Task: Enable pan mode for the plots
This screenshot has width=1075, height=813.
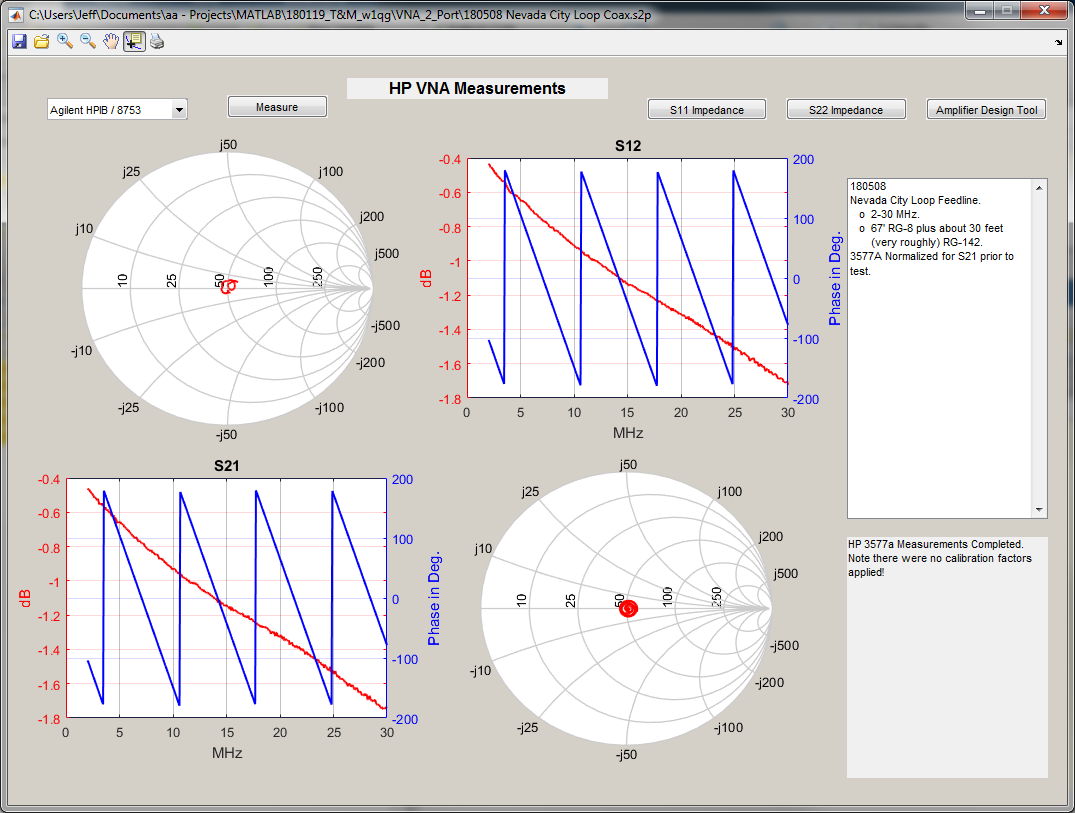Action: click(111, 41)
